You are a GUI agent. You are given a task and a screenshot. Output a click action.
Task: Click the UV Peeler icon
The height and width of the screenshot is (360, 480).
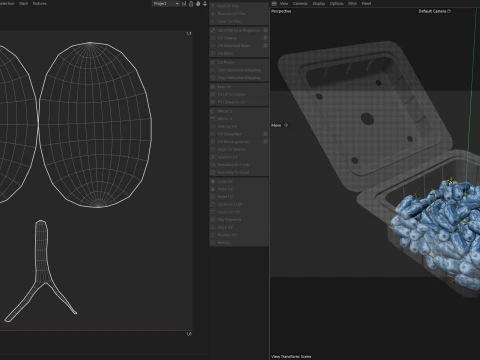213,62
